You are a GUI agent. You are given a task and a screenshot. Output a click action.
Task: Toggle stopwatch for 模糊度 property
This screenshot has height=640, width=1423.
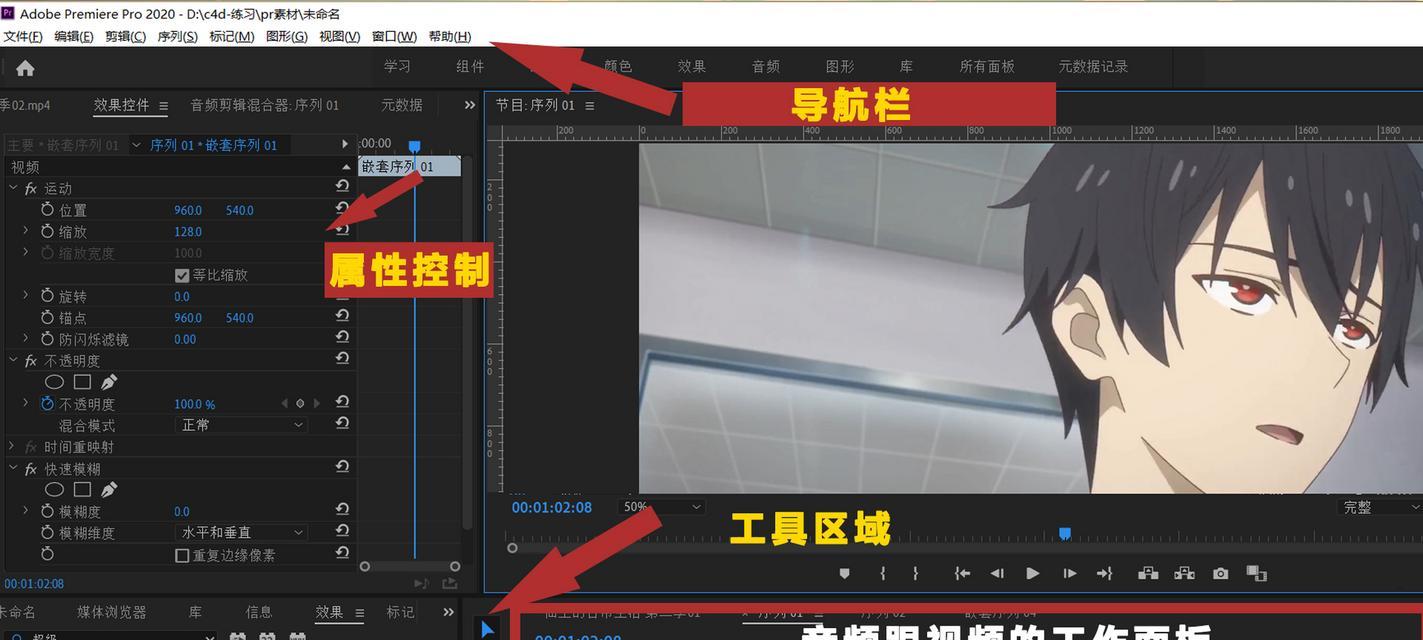[47, 511]
